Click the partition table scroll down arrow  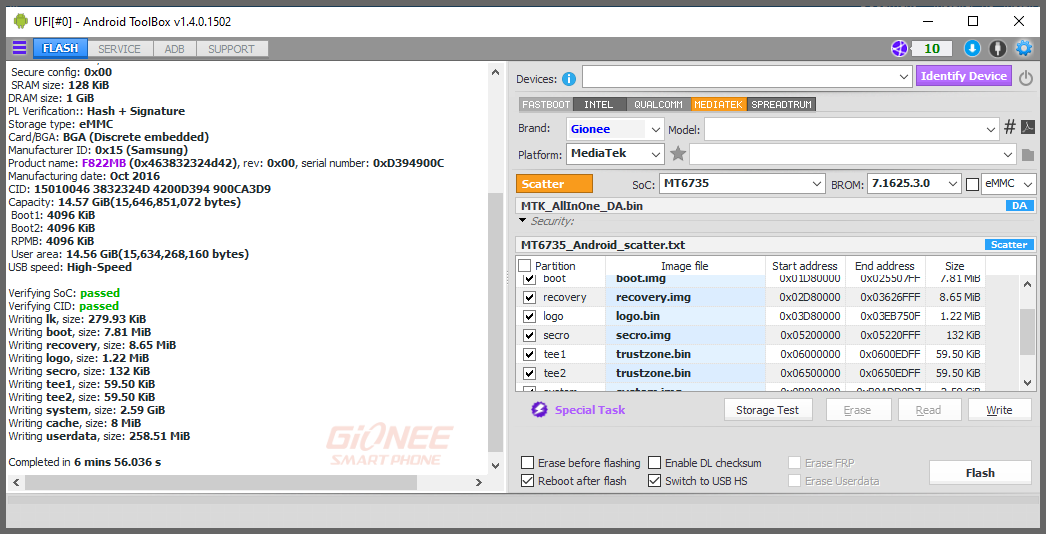point(1028,383)
